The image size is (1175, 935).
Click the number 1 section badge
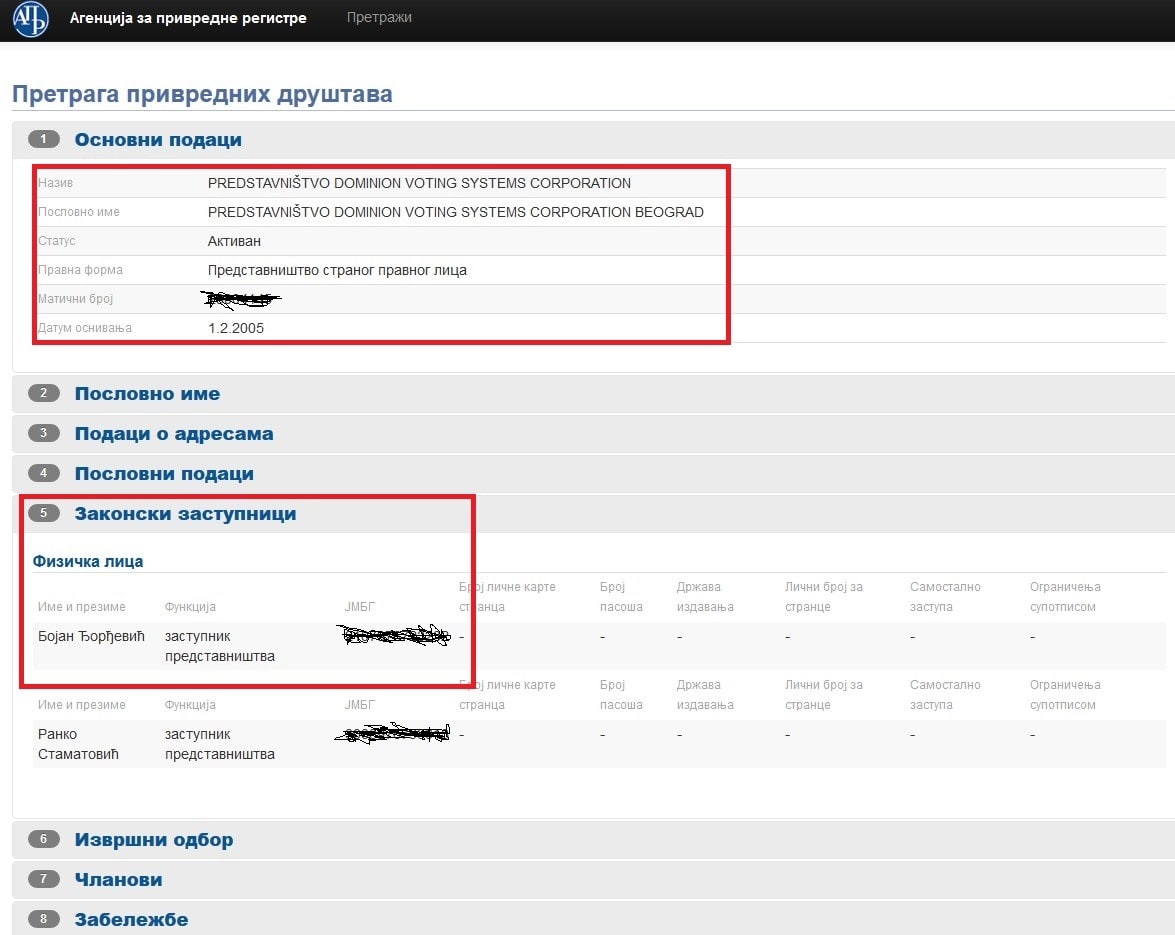point(43,139)
